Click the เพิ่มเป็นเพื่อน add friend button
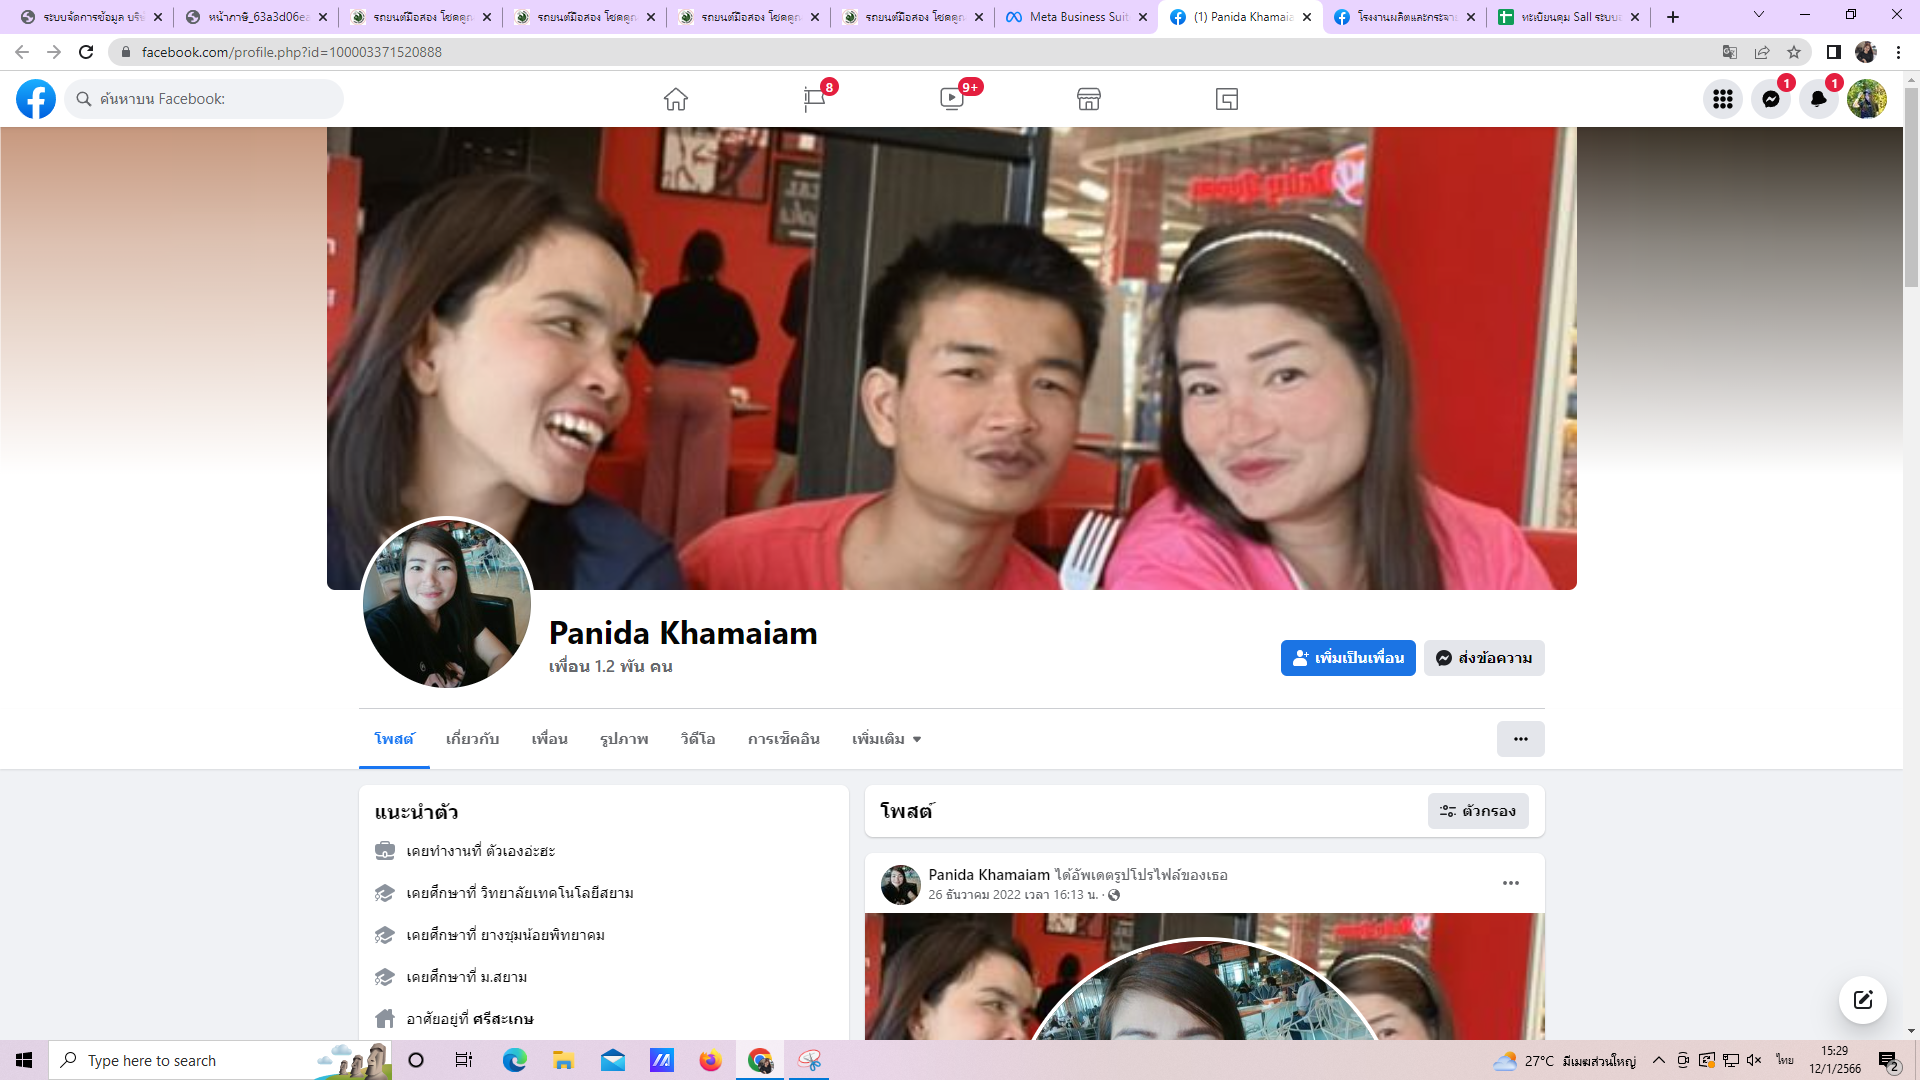 [x=1347, y=658]
